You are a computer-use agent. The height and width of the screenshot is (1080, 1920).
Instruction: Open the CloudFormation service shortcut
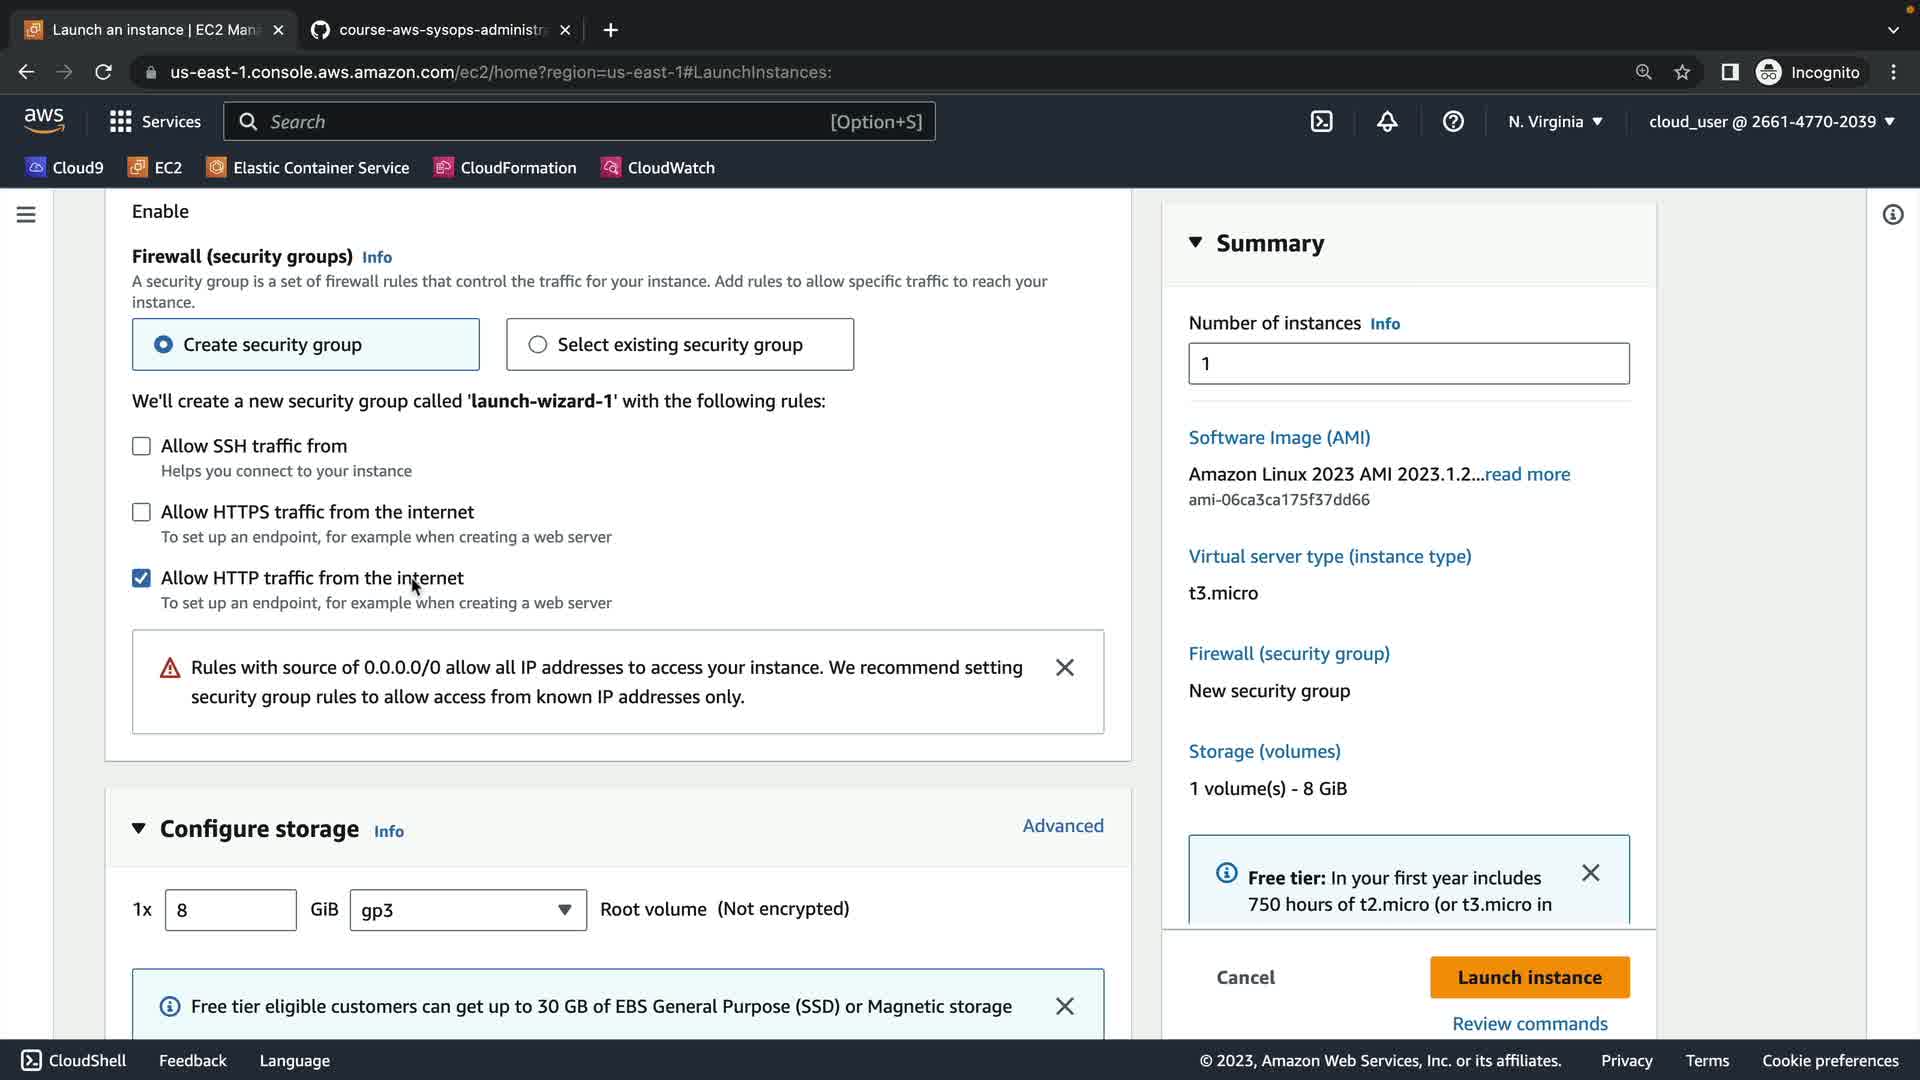click(x=505, y=167)
